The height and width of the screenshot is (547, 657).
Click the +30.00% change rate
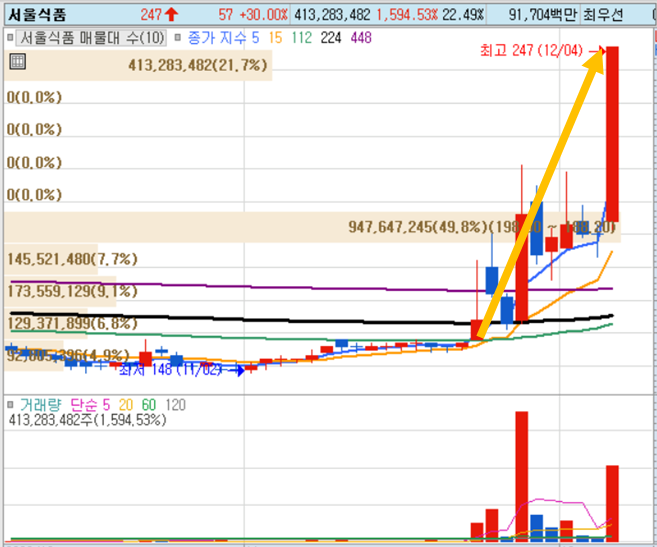coord(264,15)
